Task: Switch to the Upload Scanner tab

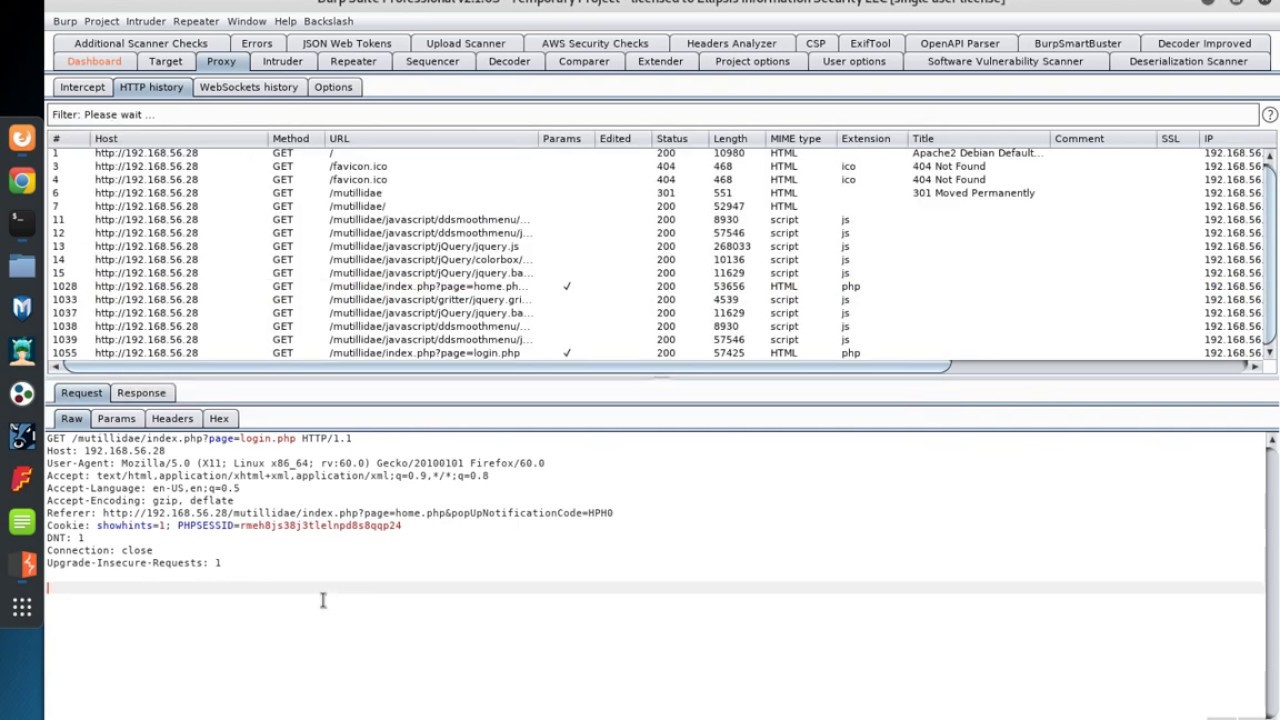Action: click(x=466, y=44)
